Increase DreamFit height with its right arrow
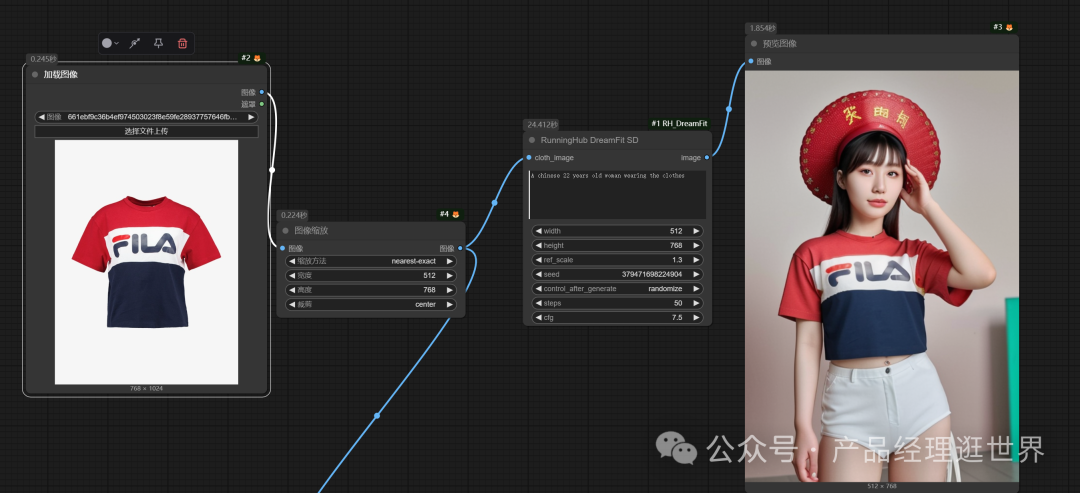This screenshot has width=1080, height=493. tap(696, 245)
